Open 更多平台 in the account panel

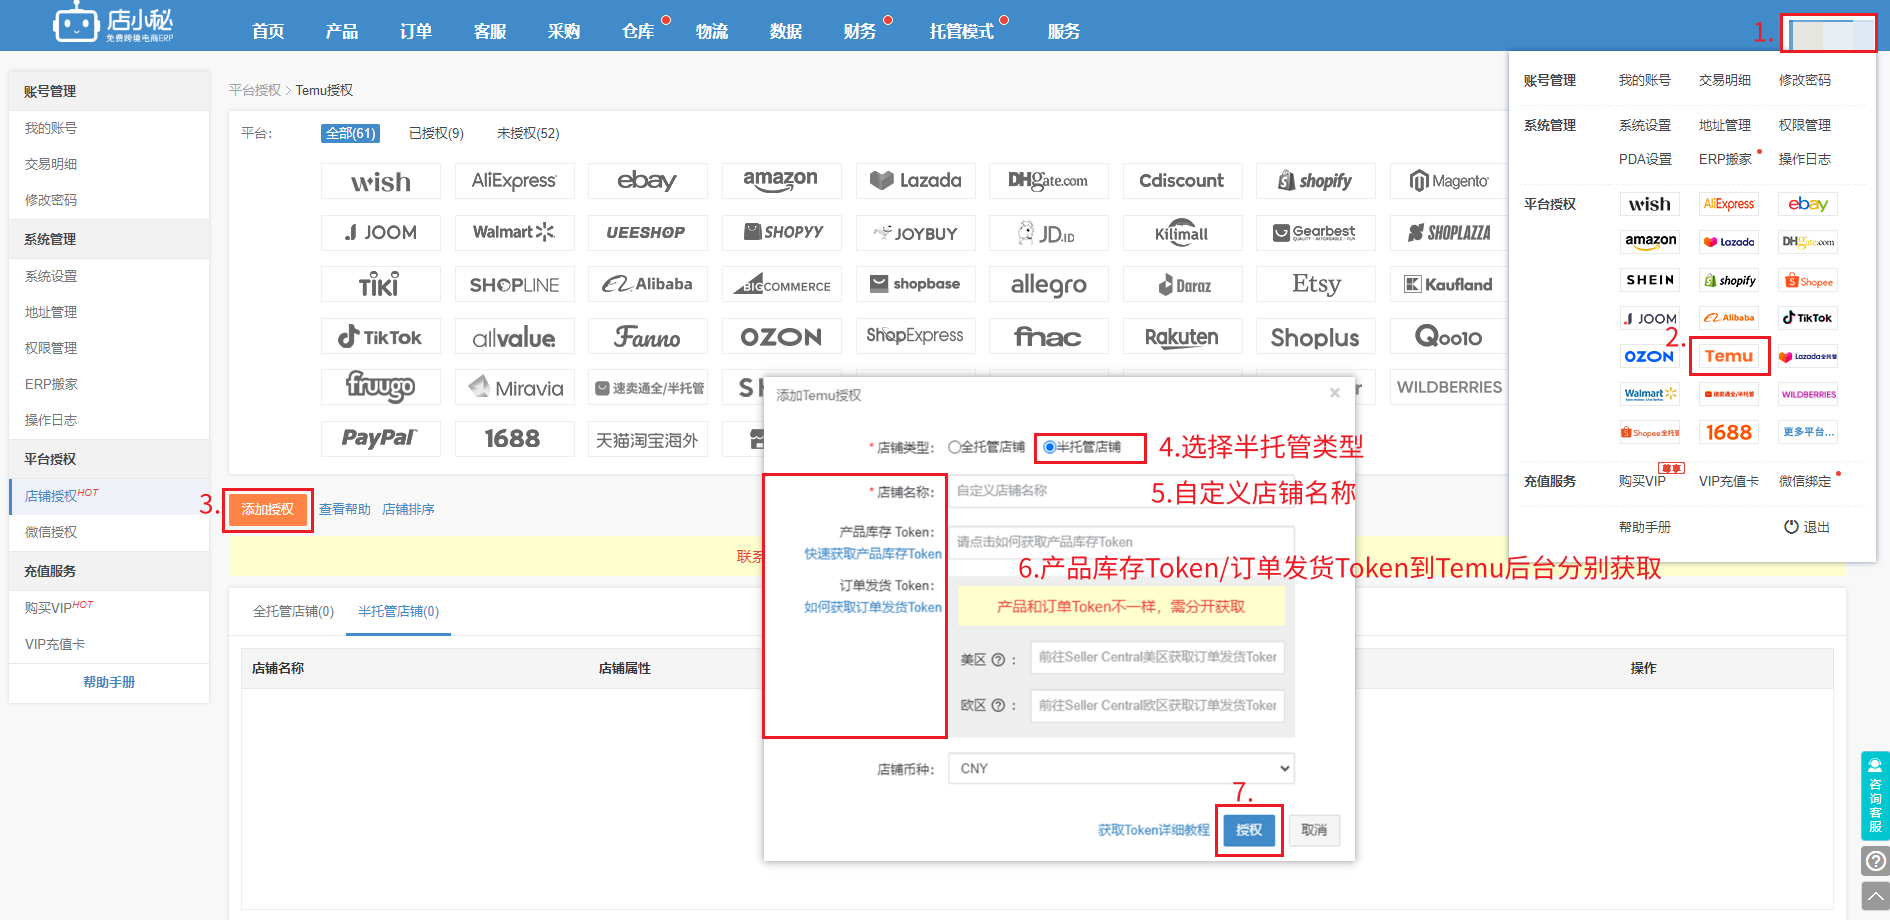[x=1809, y=432]
